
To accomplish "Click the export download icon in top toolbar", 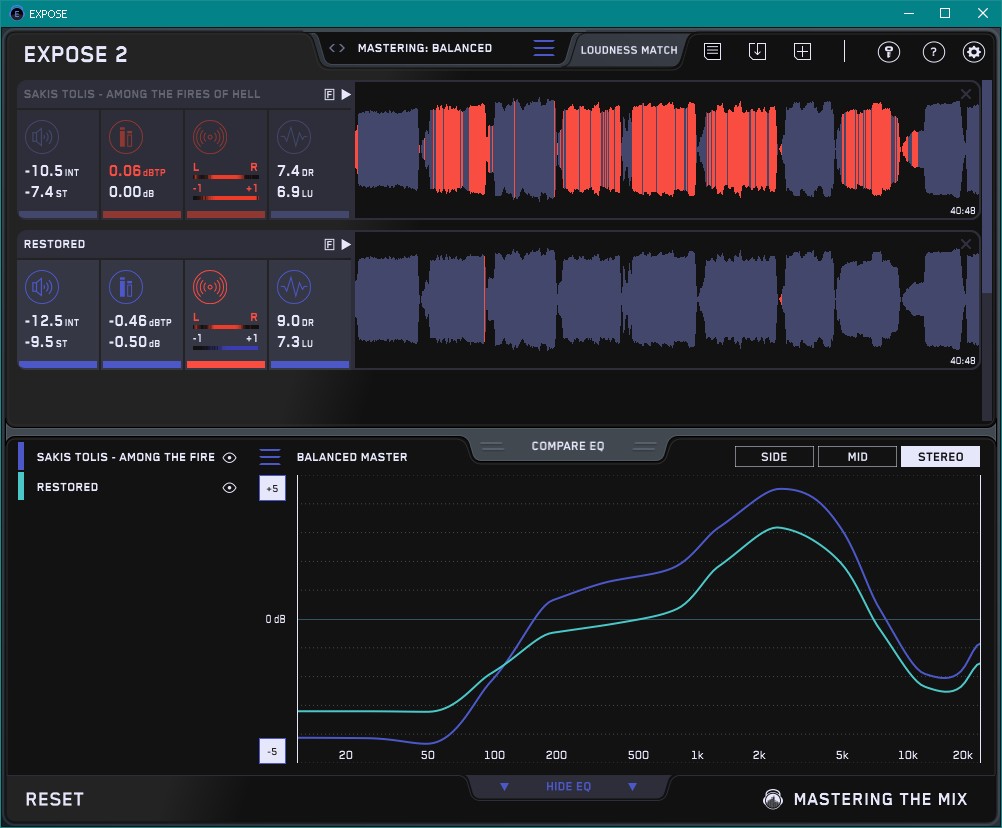I will pos(757,51).
